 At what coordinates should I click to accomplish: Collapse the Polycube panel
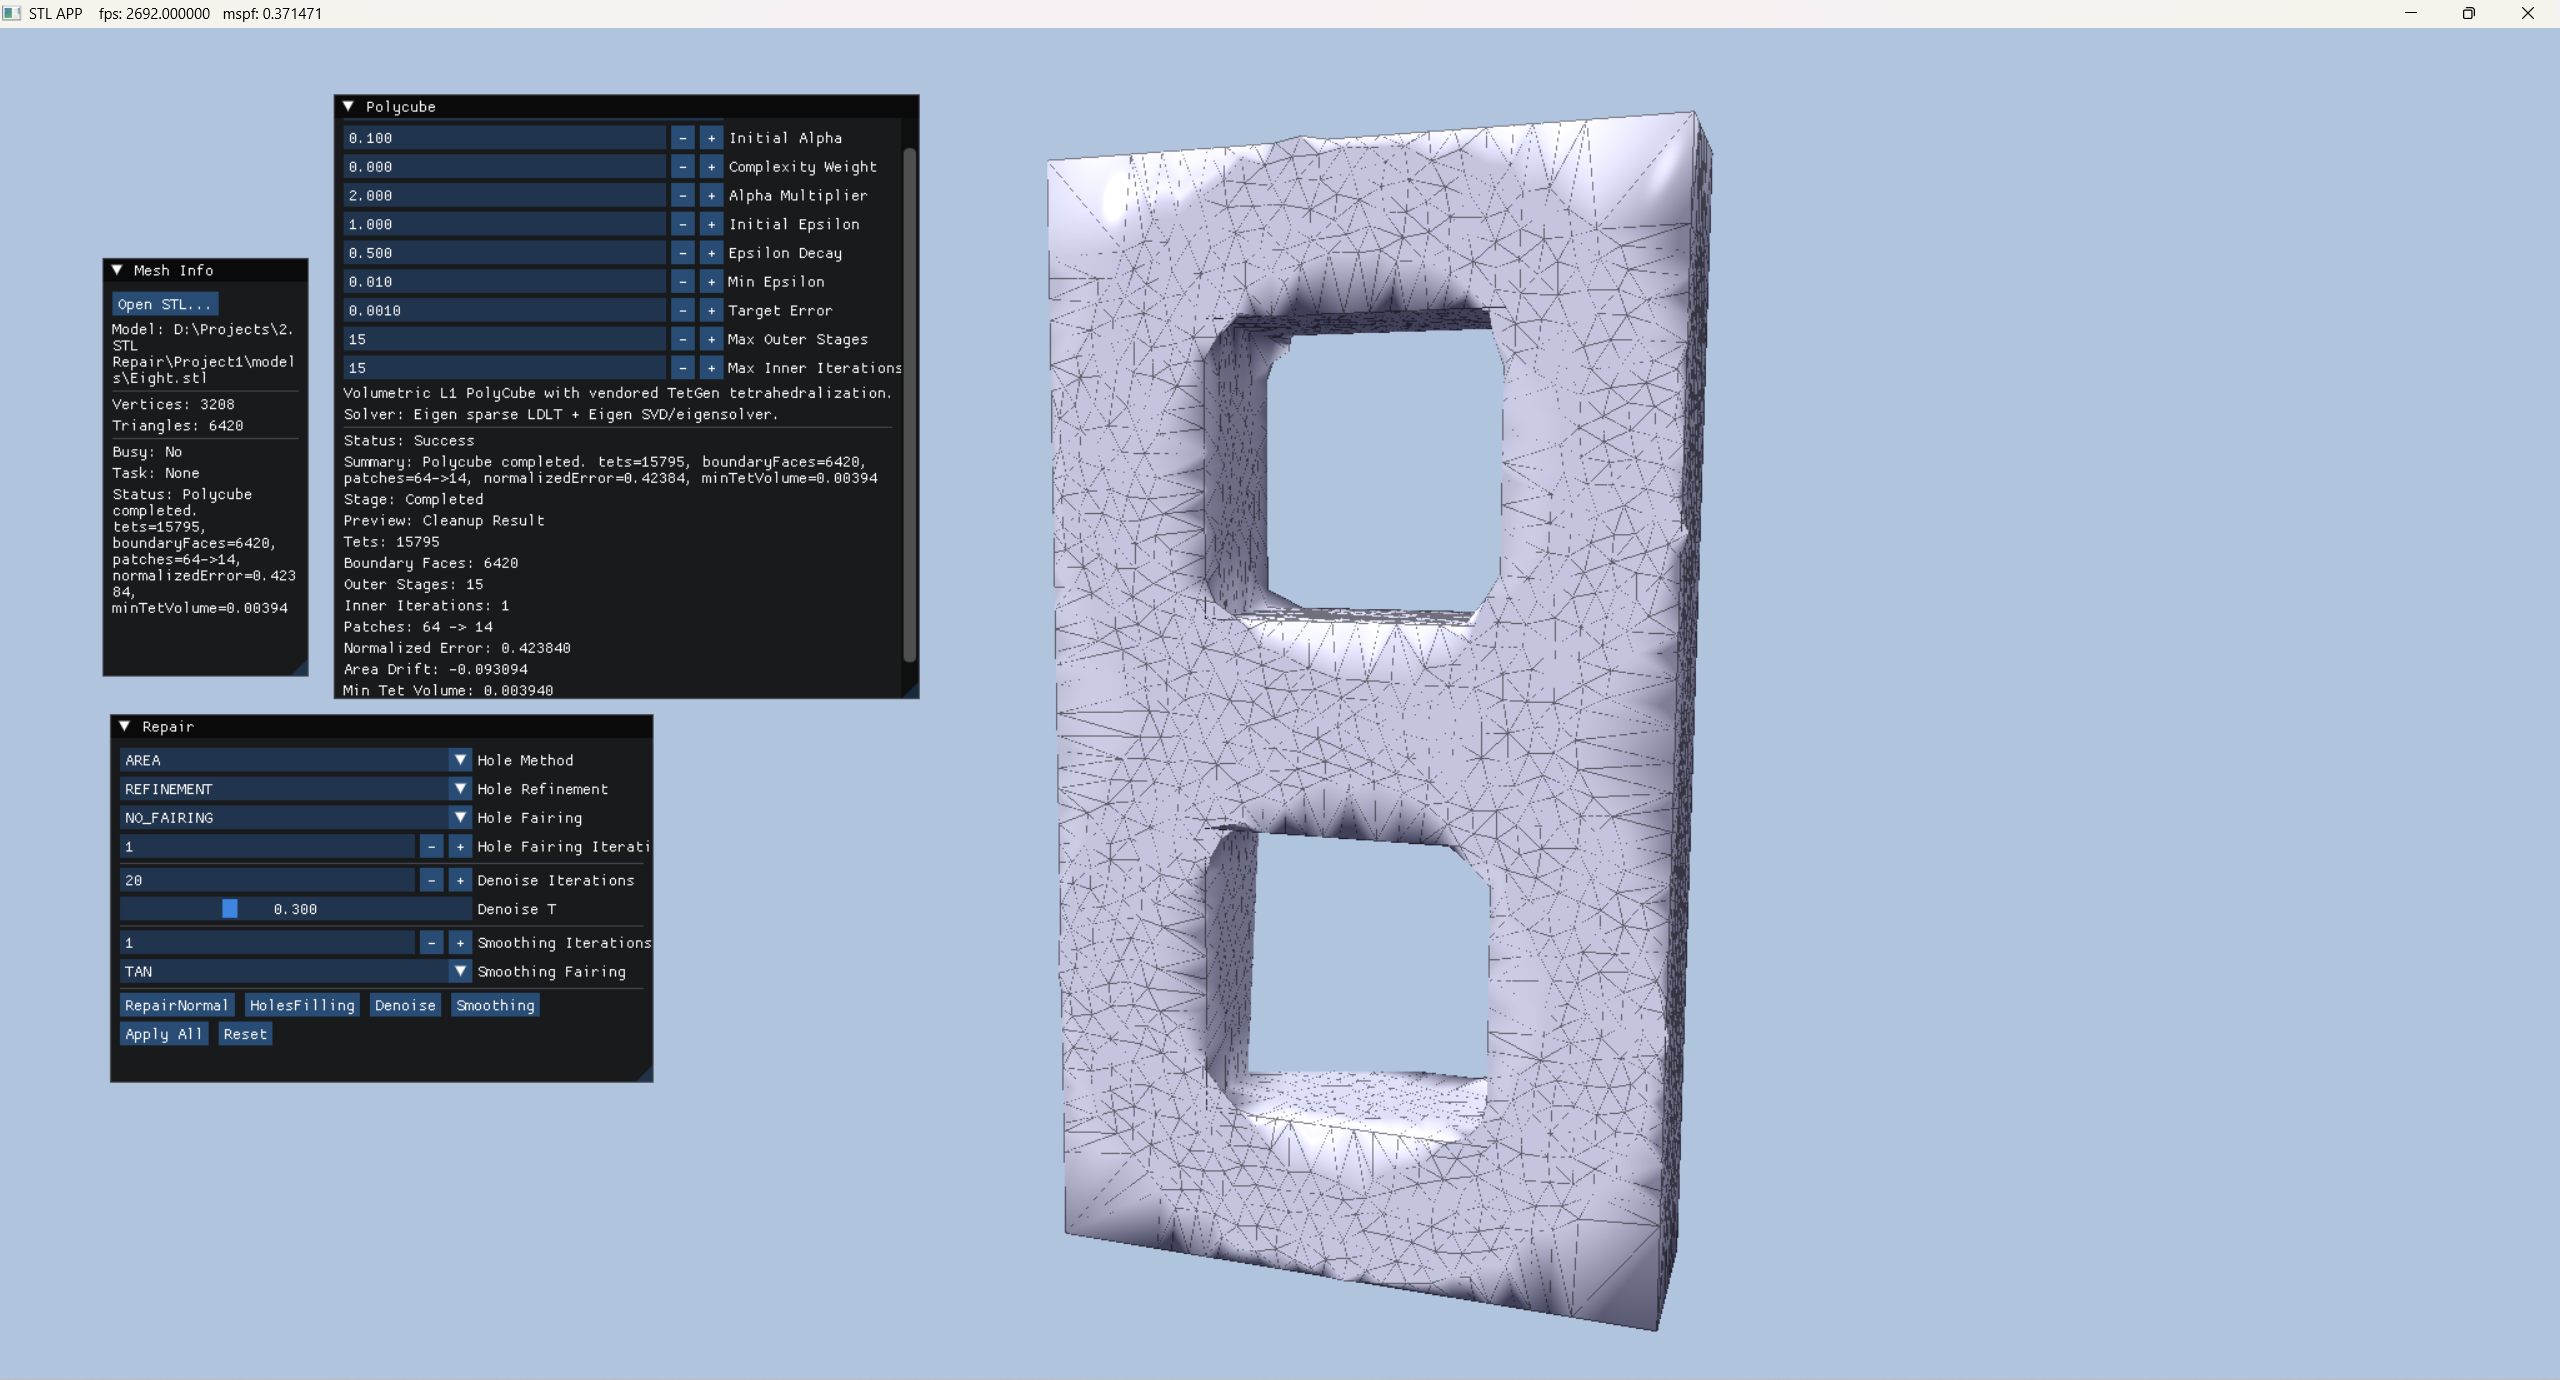(x=348, y=106)
